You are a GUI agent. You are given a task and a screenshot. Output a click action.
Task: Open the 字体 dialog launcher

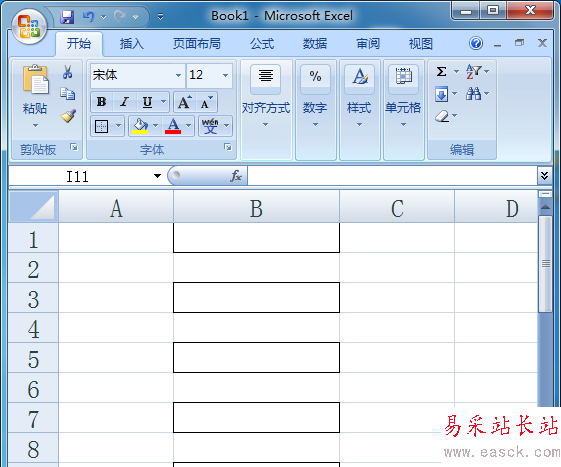[x=228, y=147]
